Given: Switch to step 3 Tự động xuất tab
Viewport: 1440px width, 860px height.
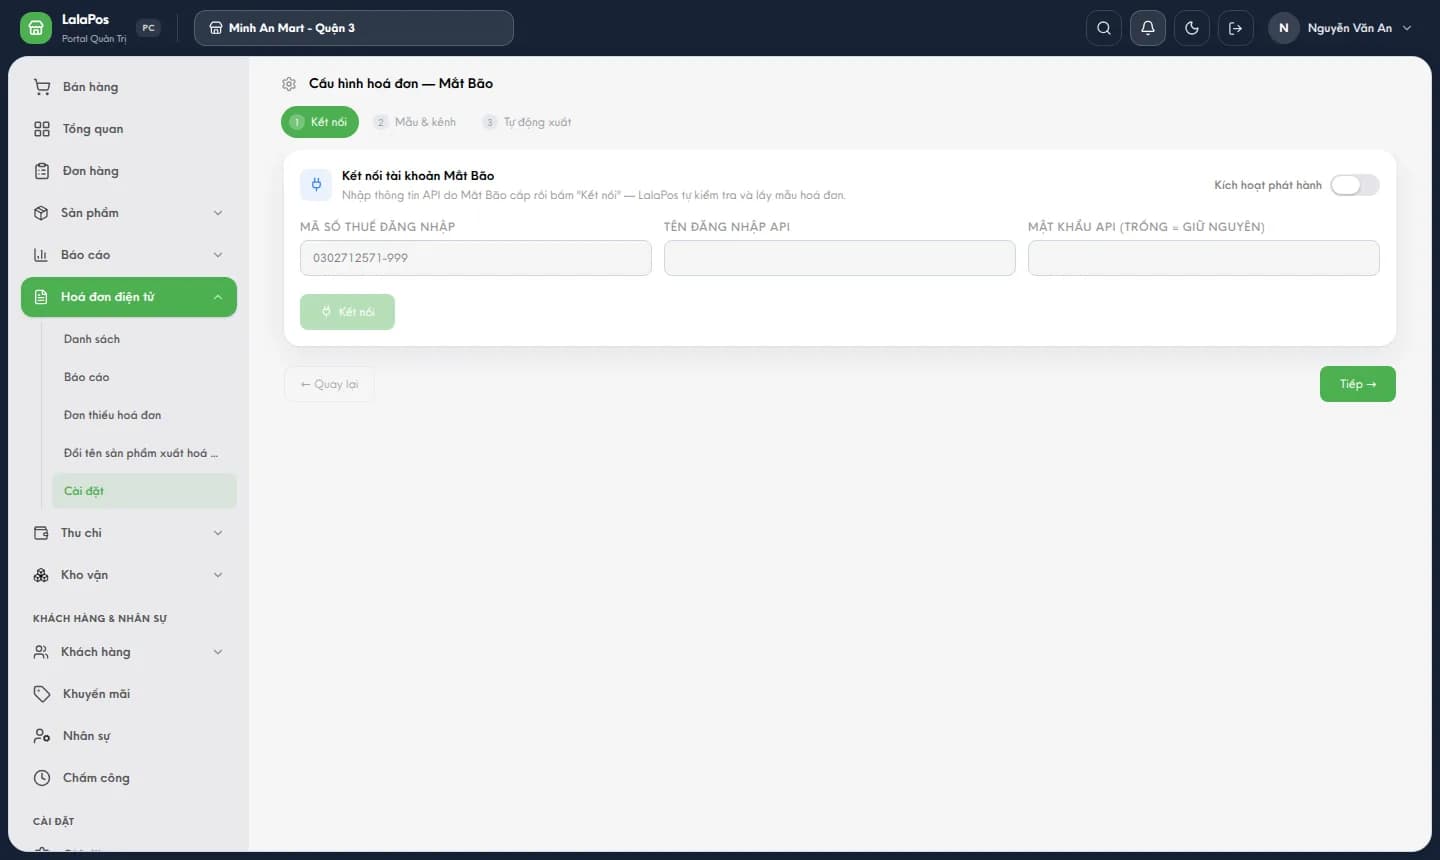Looking at the screenshot, I should (527, 122).
